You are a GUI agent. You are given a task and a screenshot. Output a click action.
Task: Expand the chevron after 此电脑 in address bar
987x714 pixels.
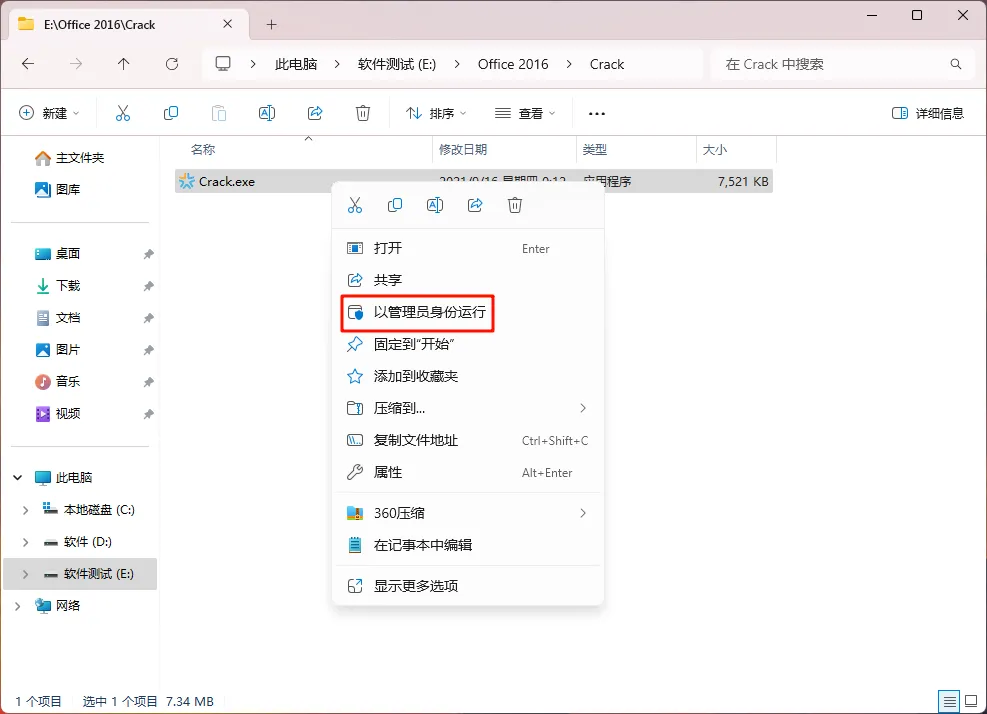pos(337,64)
